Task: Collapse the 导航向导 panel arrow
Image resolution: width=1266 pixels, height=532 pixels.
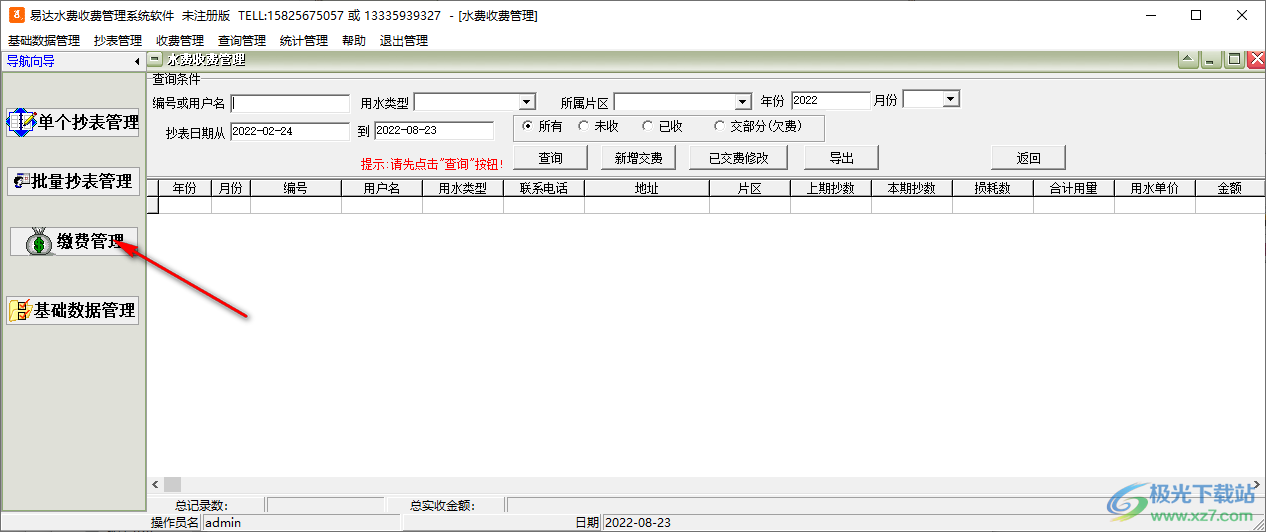Action: (138, 61)
